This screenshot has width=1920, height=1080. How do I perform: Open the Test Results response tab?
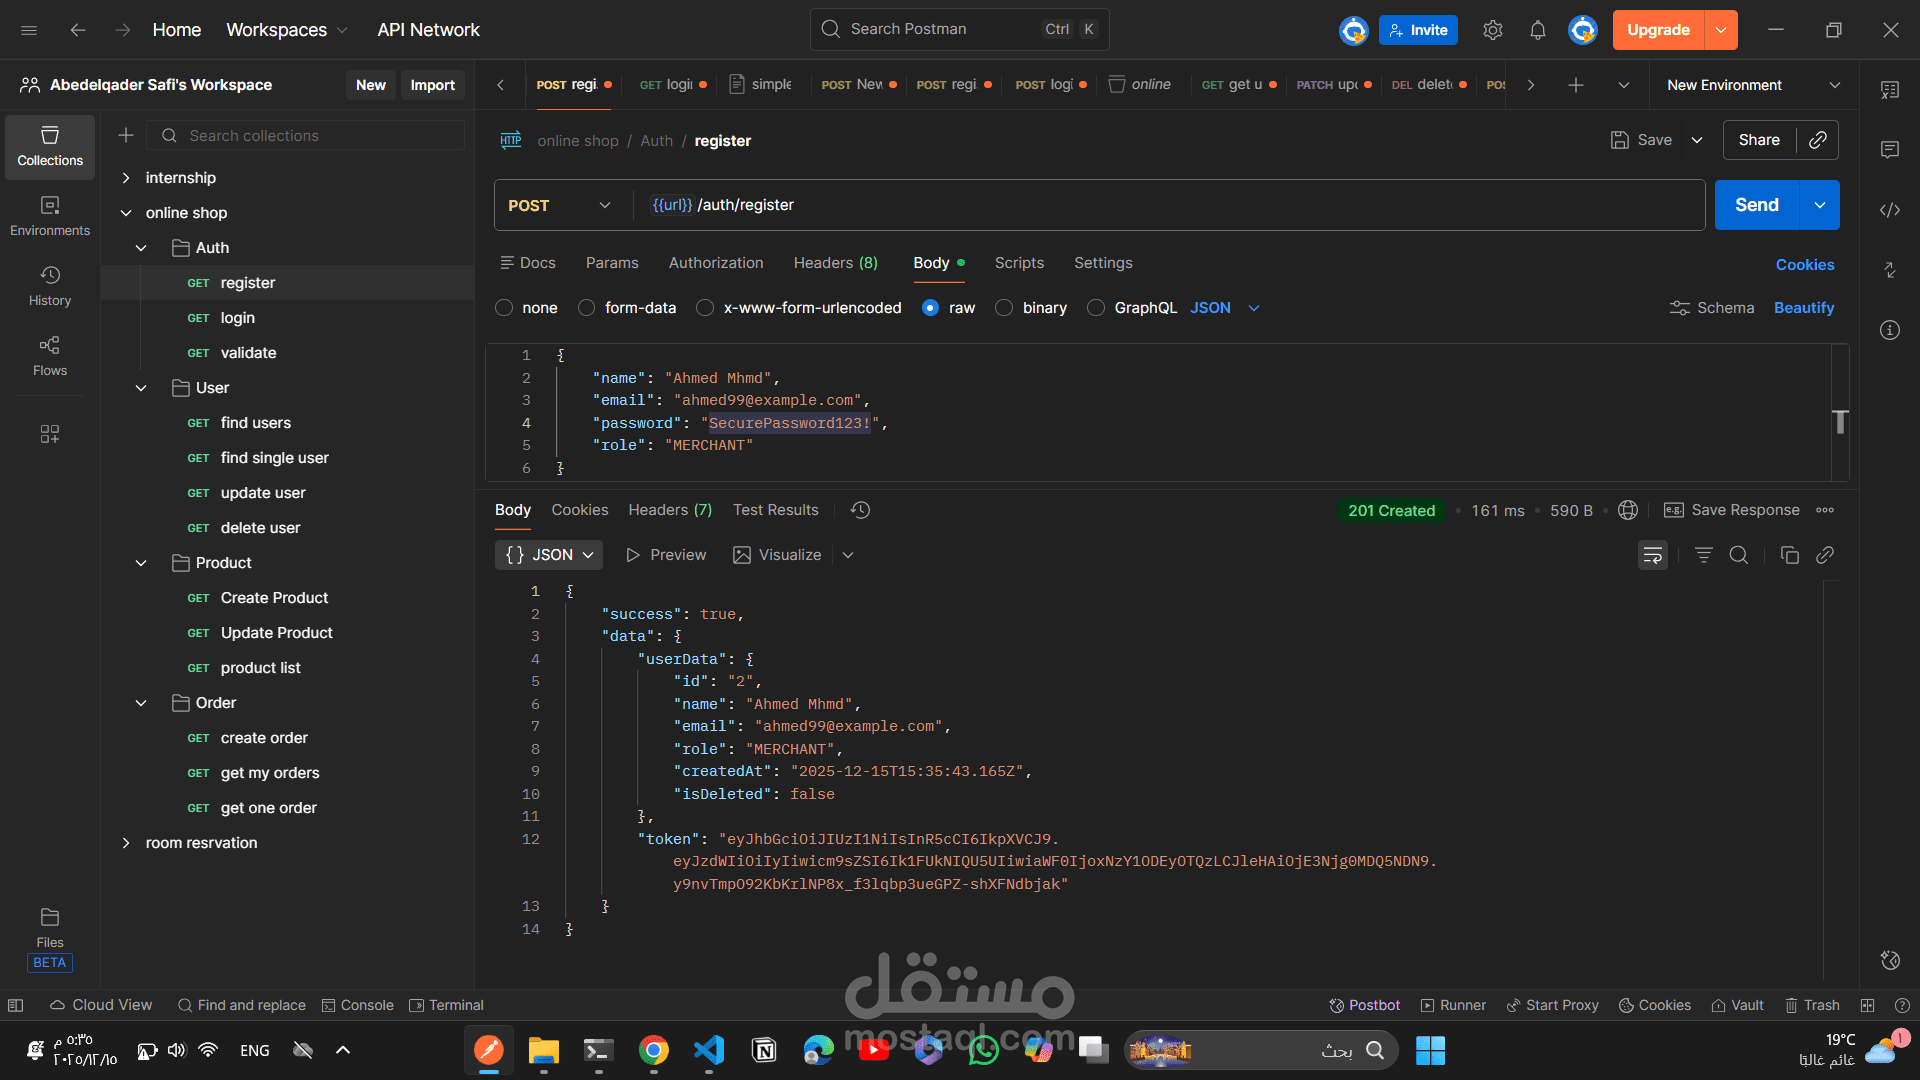[775, 510]
